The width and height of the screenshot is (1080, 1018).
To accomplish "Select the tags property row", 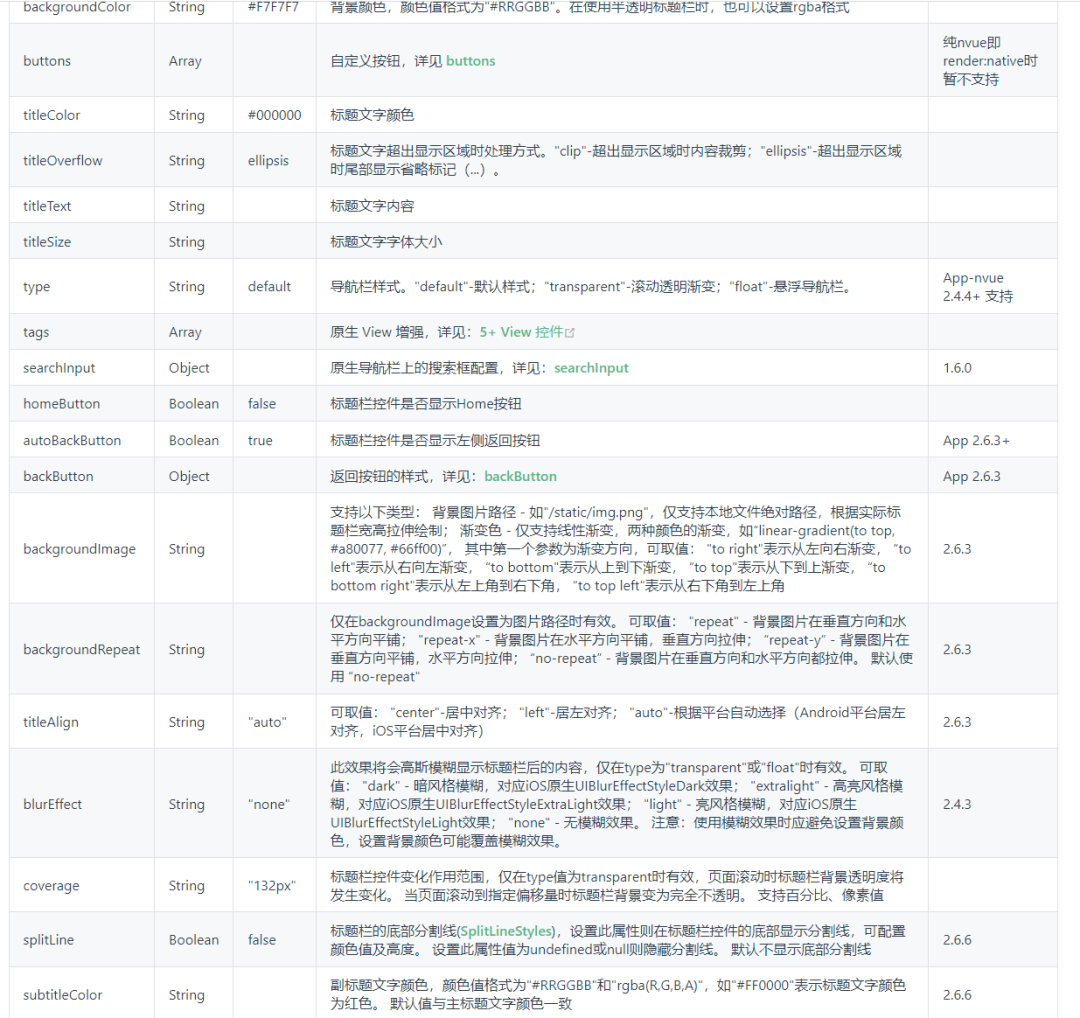I will [x=35, y=331].
